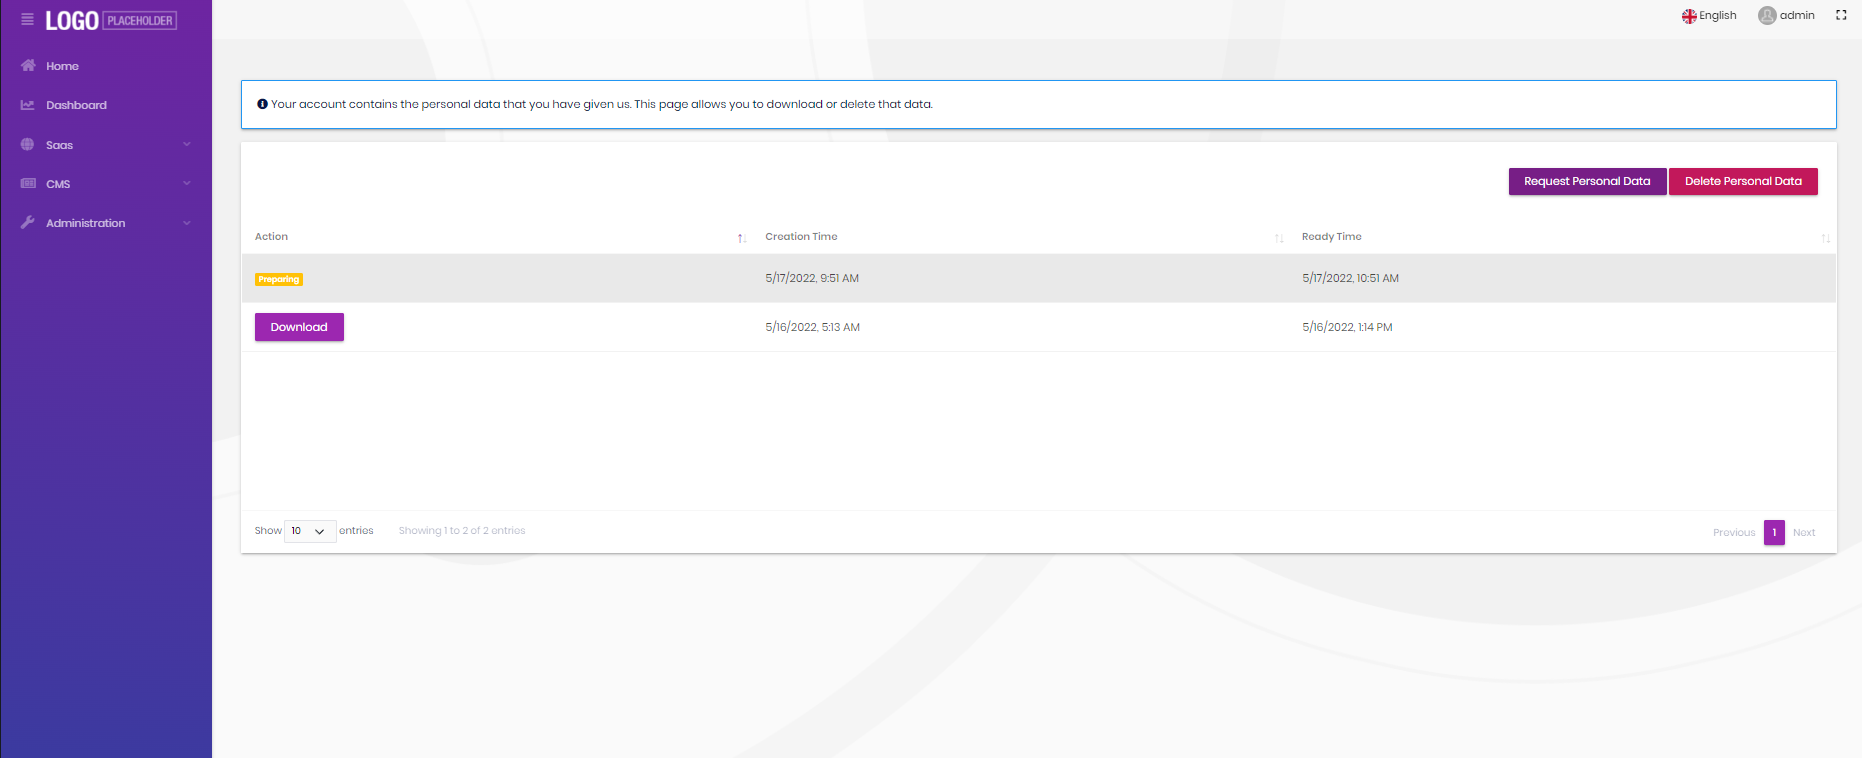Expand the Saas menu chevron
Image resolution: width=1862 pixels, height=758 pixels.
click(187, 145)
